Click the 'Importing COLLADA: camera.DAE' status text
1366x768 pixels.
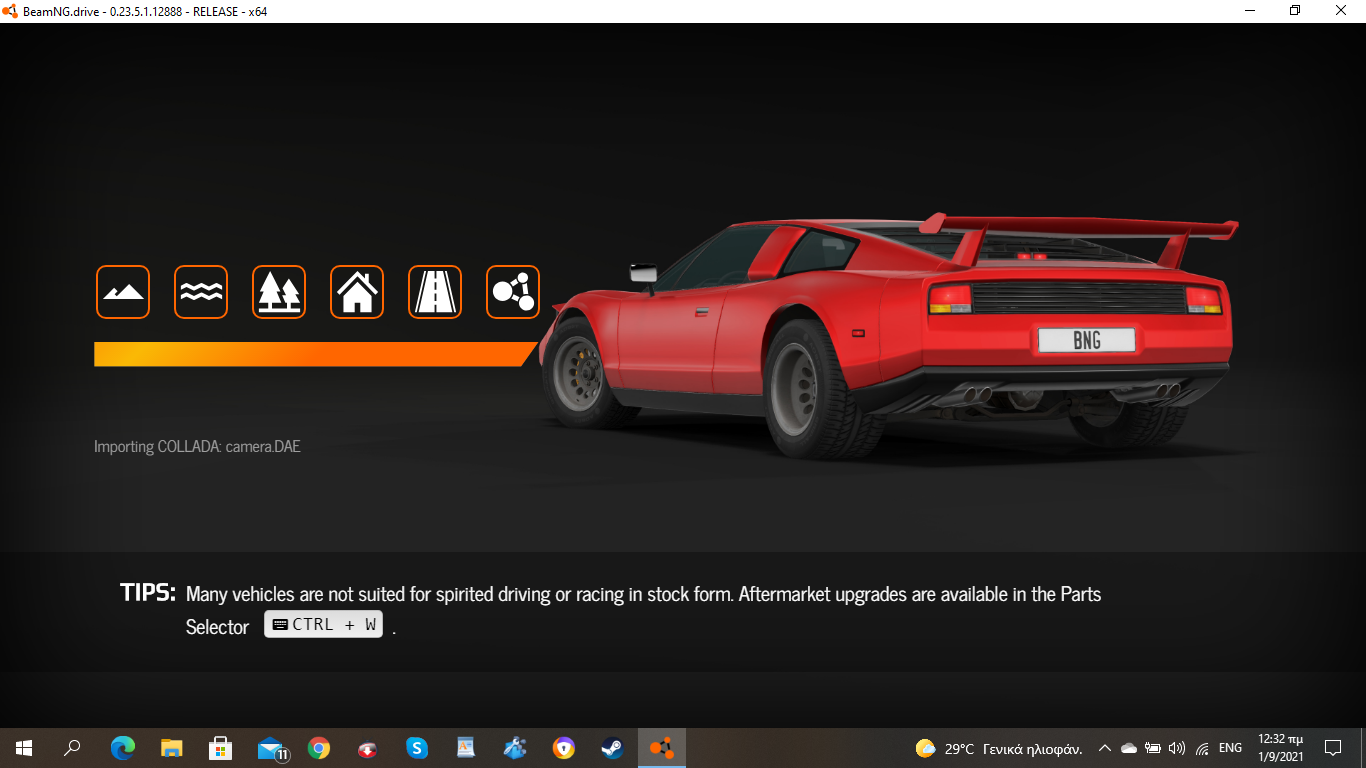pyautogui.click(x=197, y=446)
